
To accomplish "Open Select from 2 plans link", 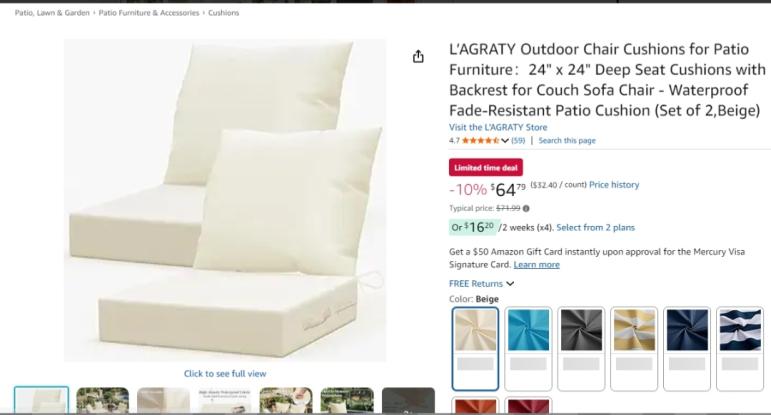I will [x=595, y=228].
